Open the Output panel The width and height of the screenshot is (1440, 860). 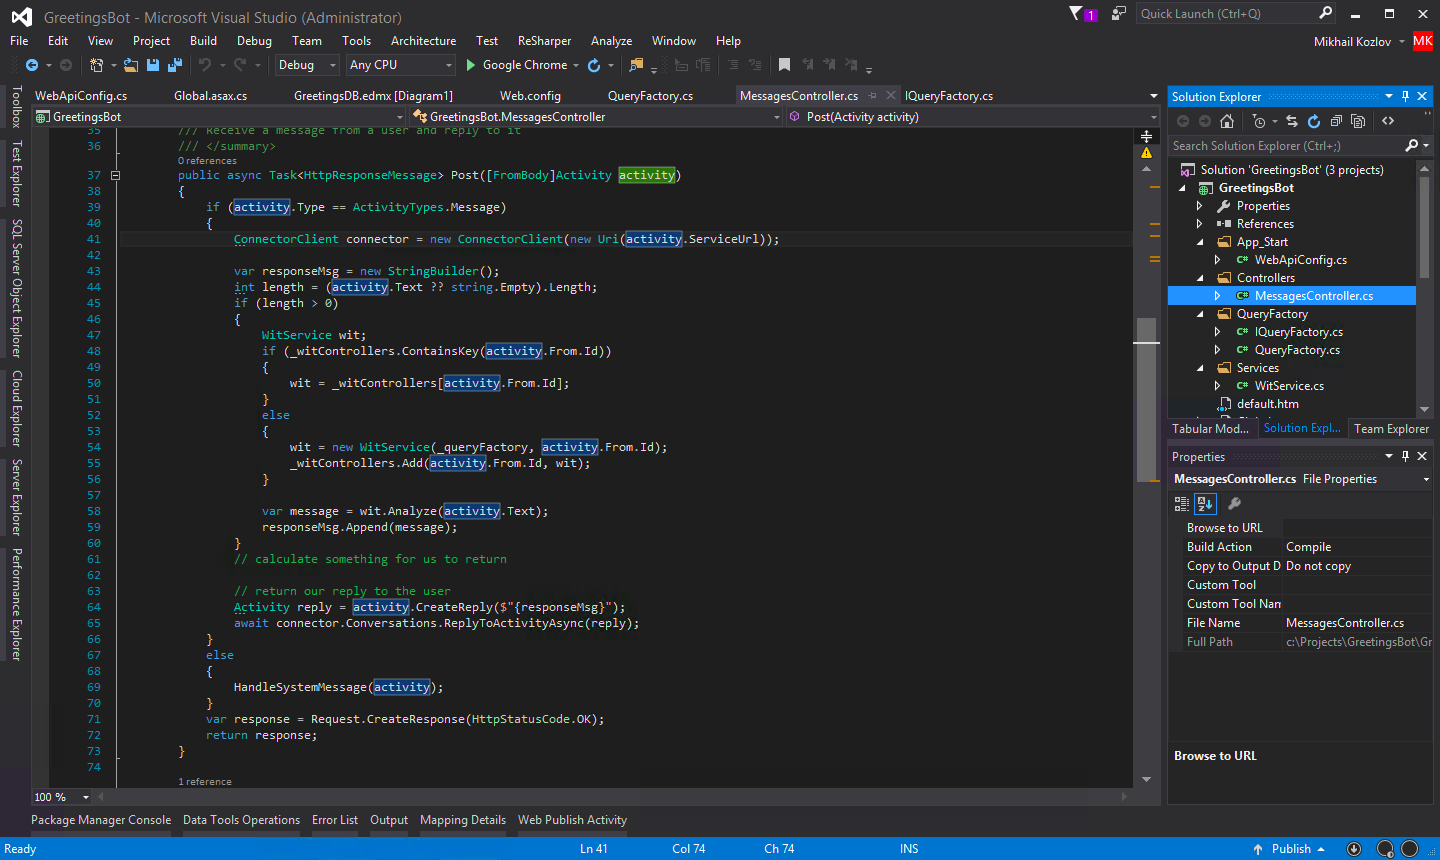coord(389,820)
